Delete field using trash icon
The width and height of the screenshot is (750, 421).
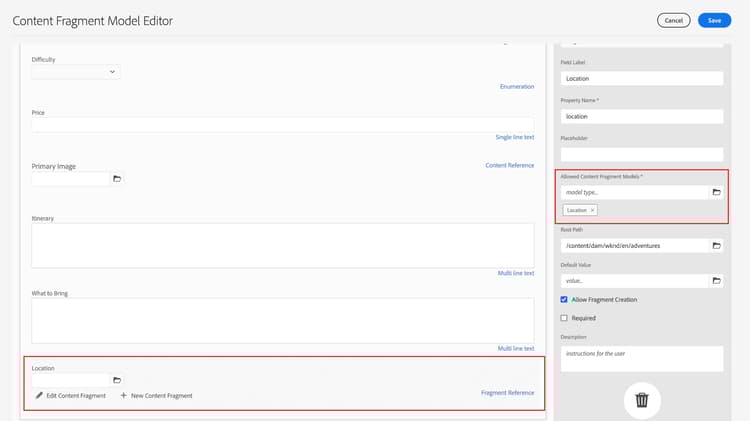tap(642, 400)
